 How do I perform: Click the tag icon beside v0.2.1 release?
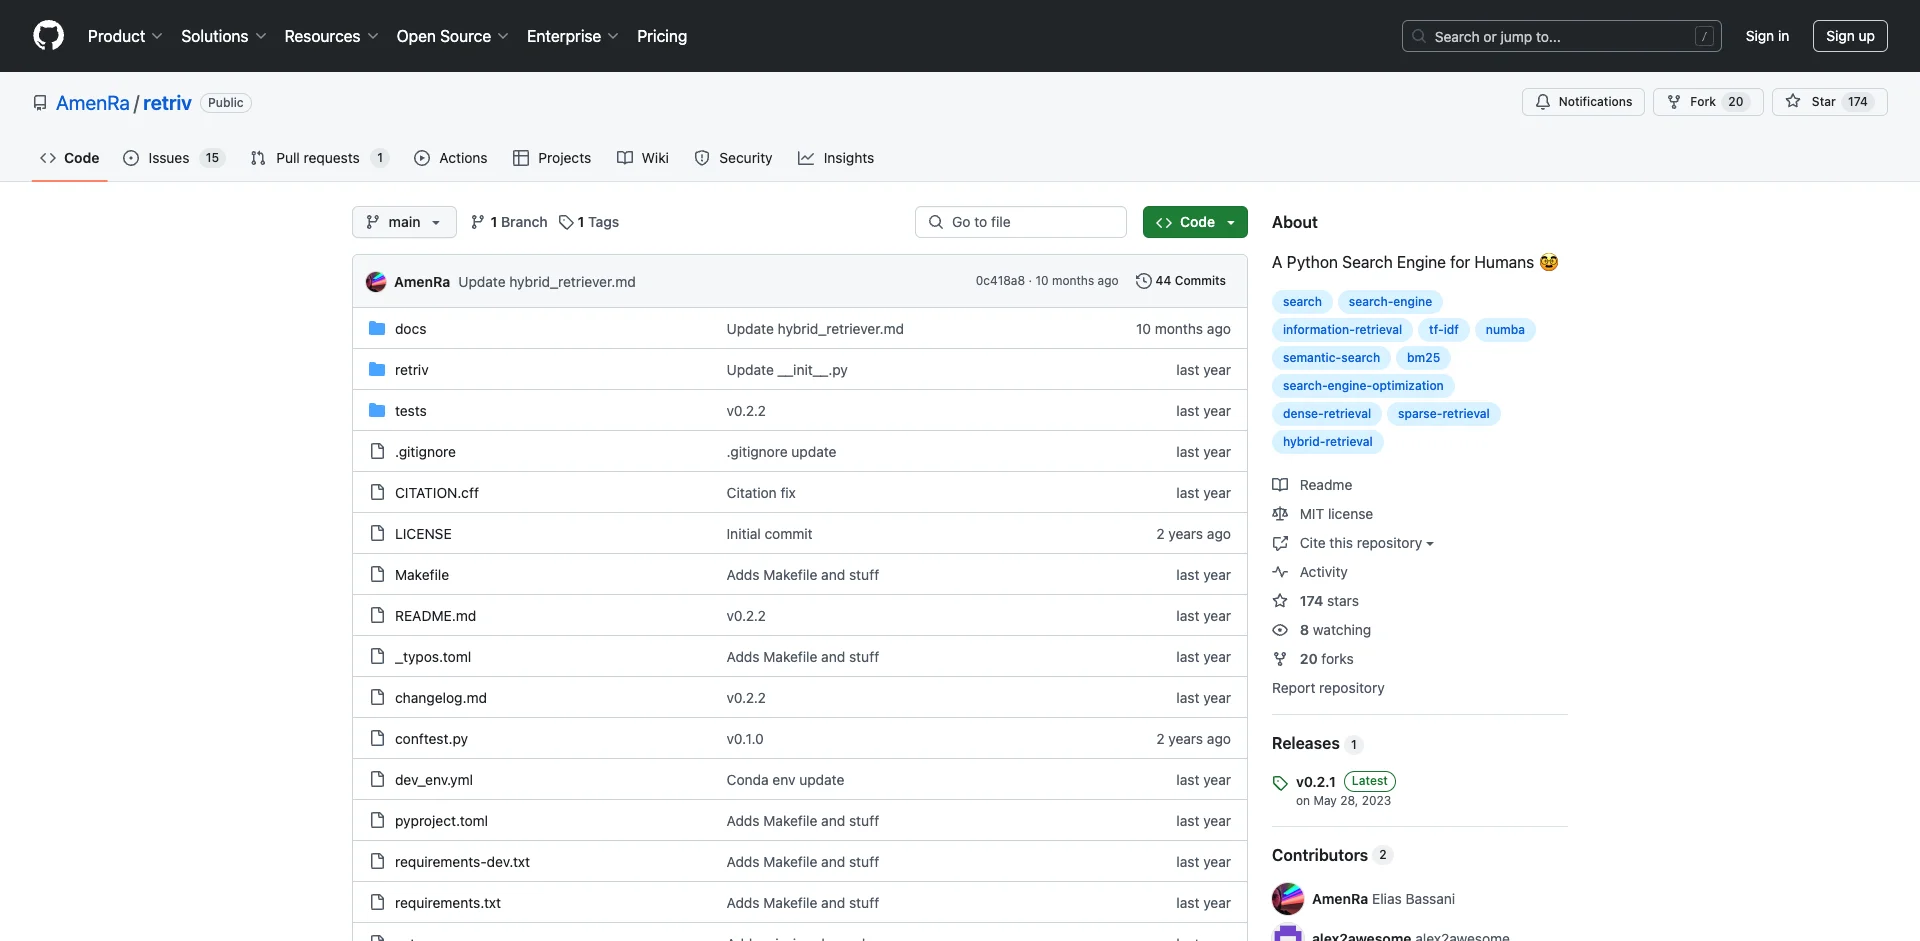point(1280,783)
